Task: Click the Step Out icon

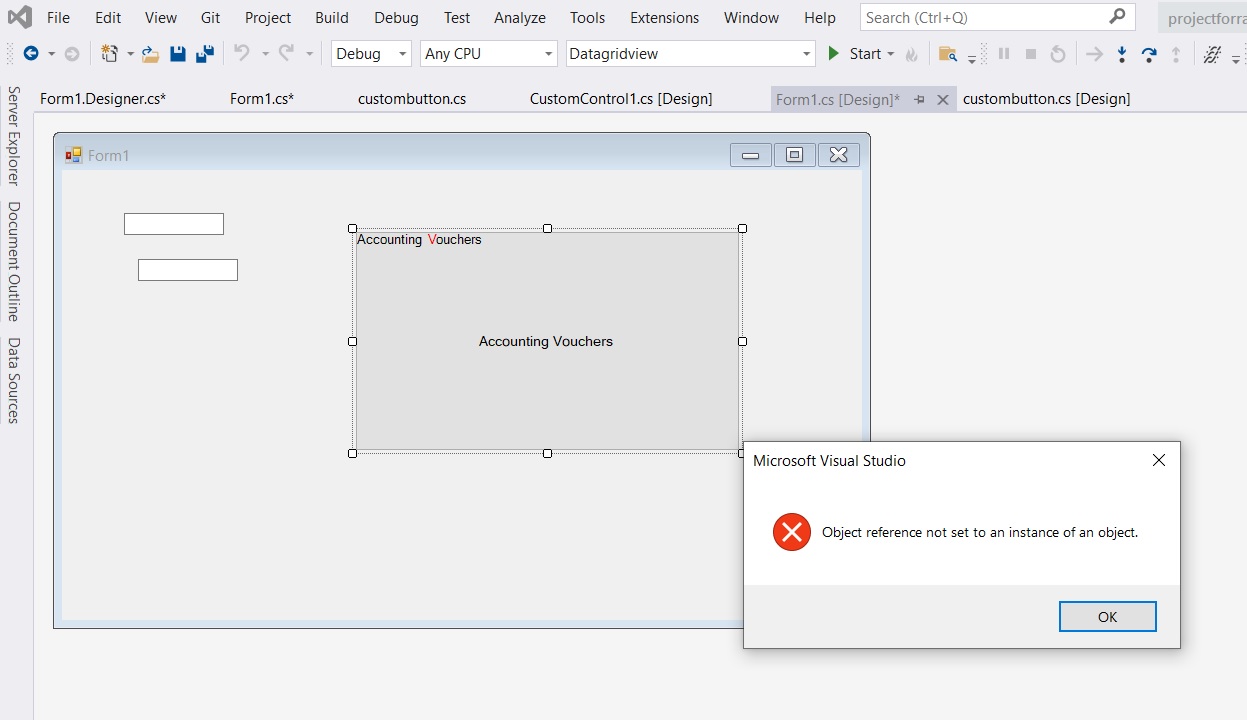Action: (x=1176, y=54)
